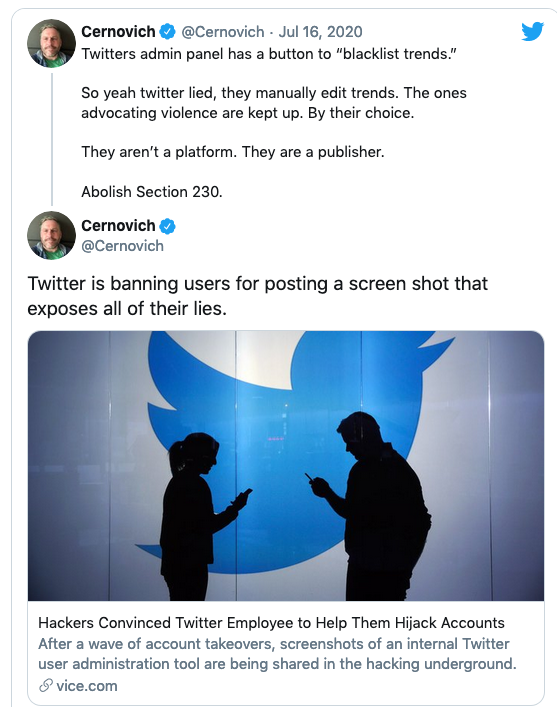This screenshot has height=707, width=557.
Task: Select the main tweet text about banning users
Action: (258, 296)
